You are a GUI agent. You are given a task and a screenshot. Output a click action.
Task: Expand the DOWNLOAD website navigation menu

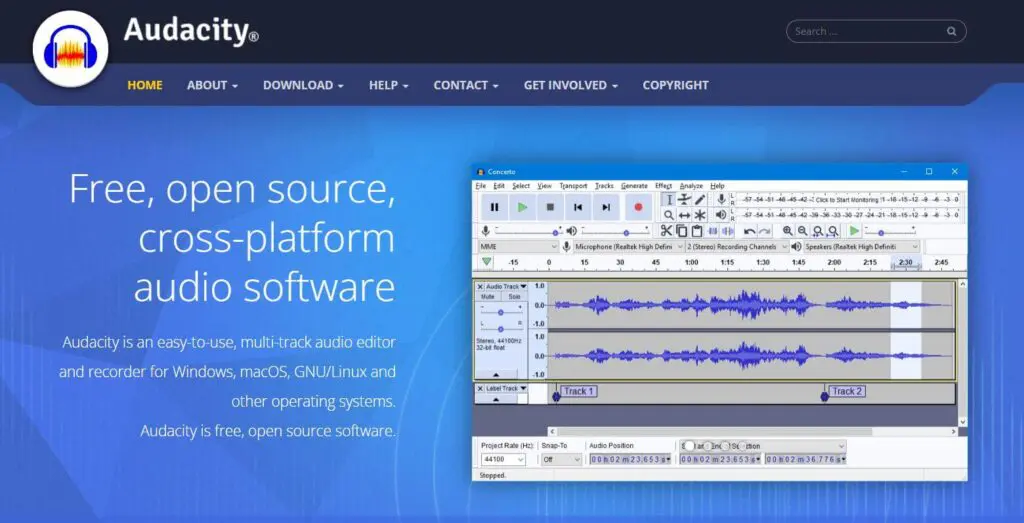point(303,85)
